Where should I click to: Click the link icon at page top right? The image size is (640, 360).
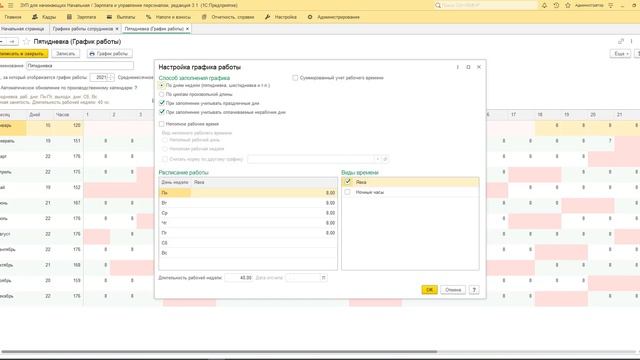click(621, 41)
